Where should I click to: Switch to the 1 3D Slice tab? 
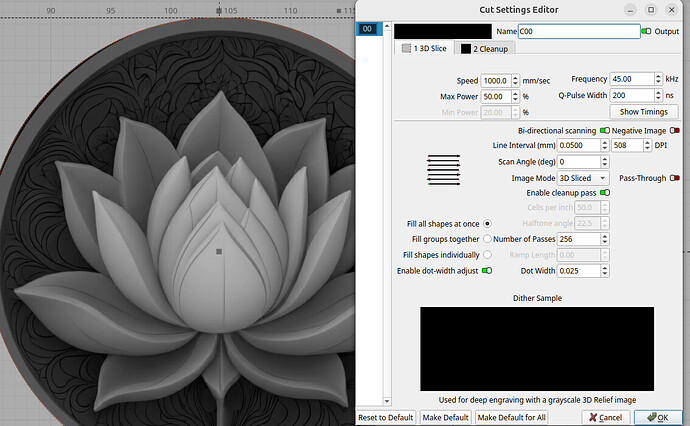[x=425, y=48]
